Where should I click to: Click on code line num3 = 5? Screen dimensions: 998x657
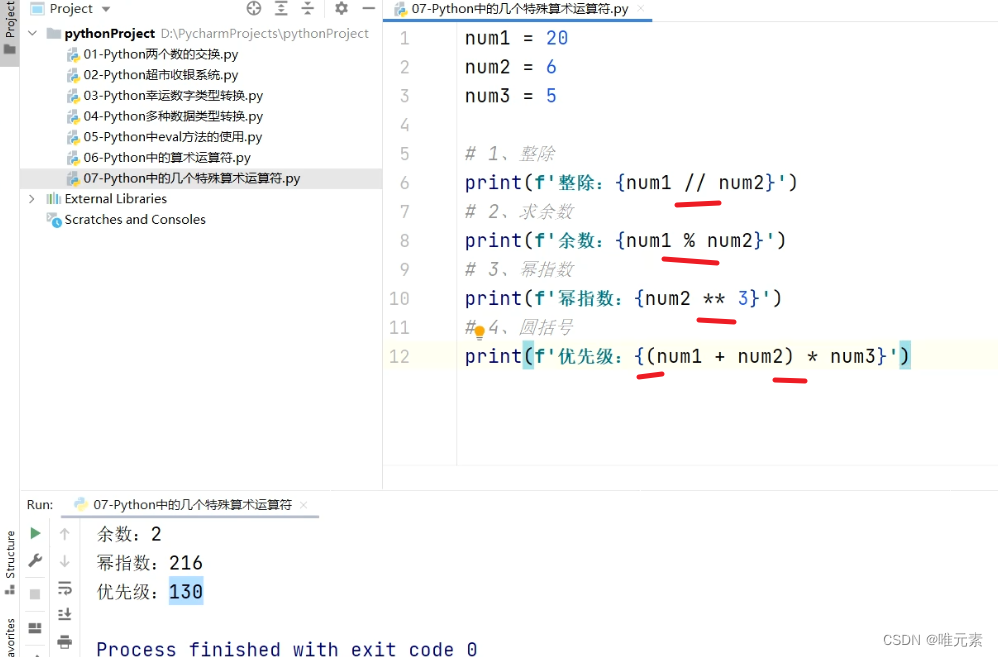pyautogui.click(x=510, y=96)
